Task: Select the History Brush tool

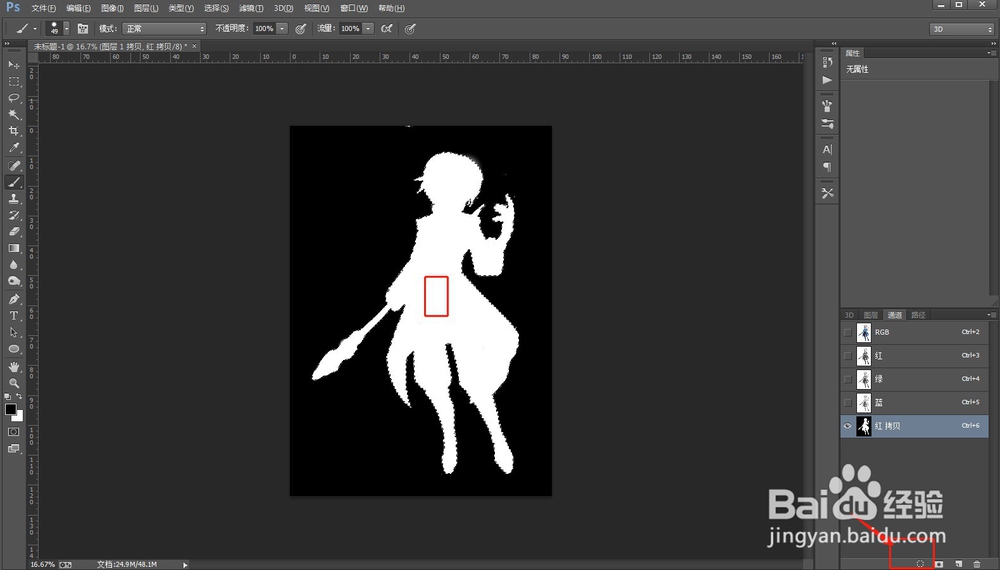Action: tap(13, 216)
